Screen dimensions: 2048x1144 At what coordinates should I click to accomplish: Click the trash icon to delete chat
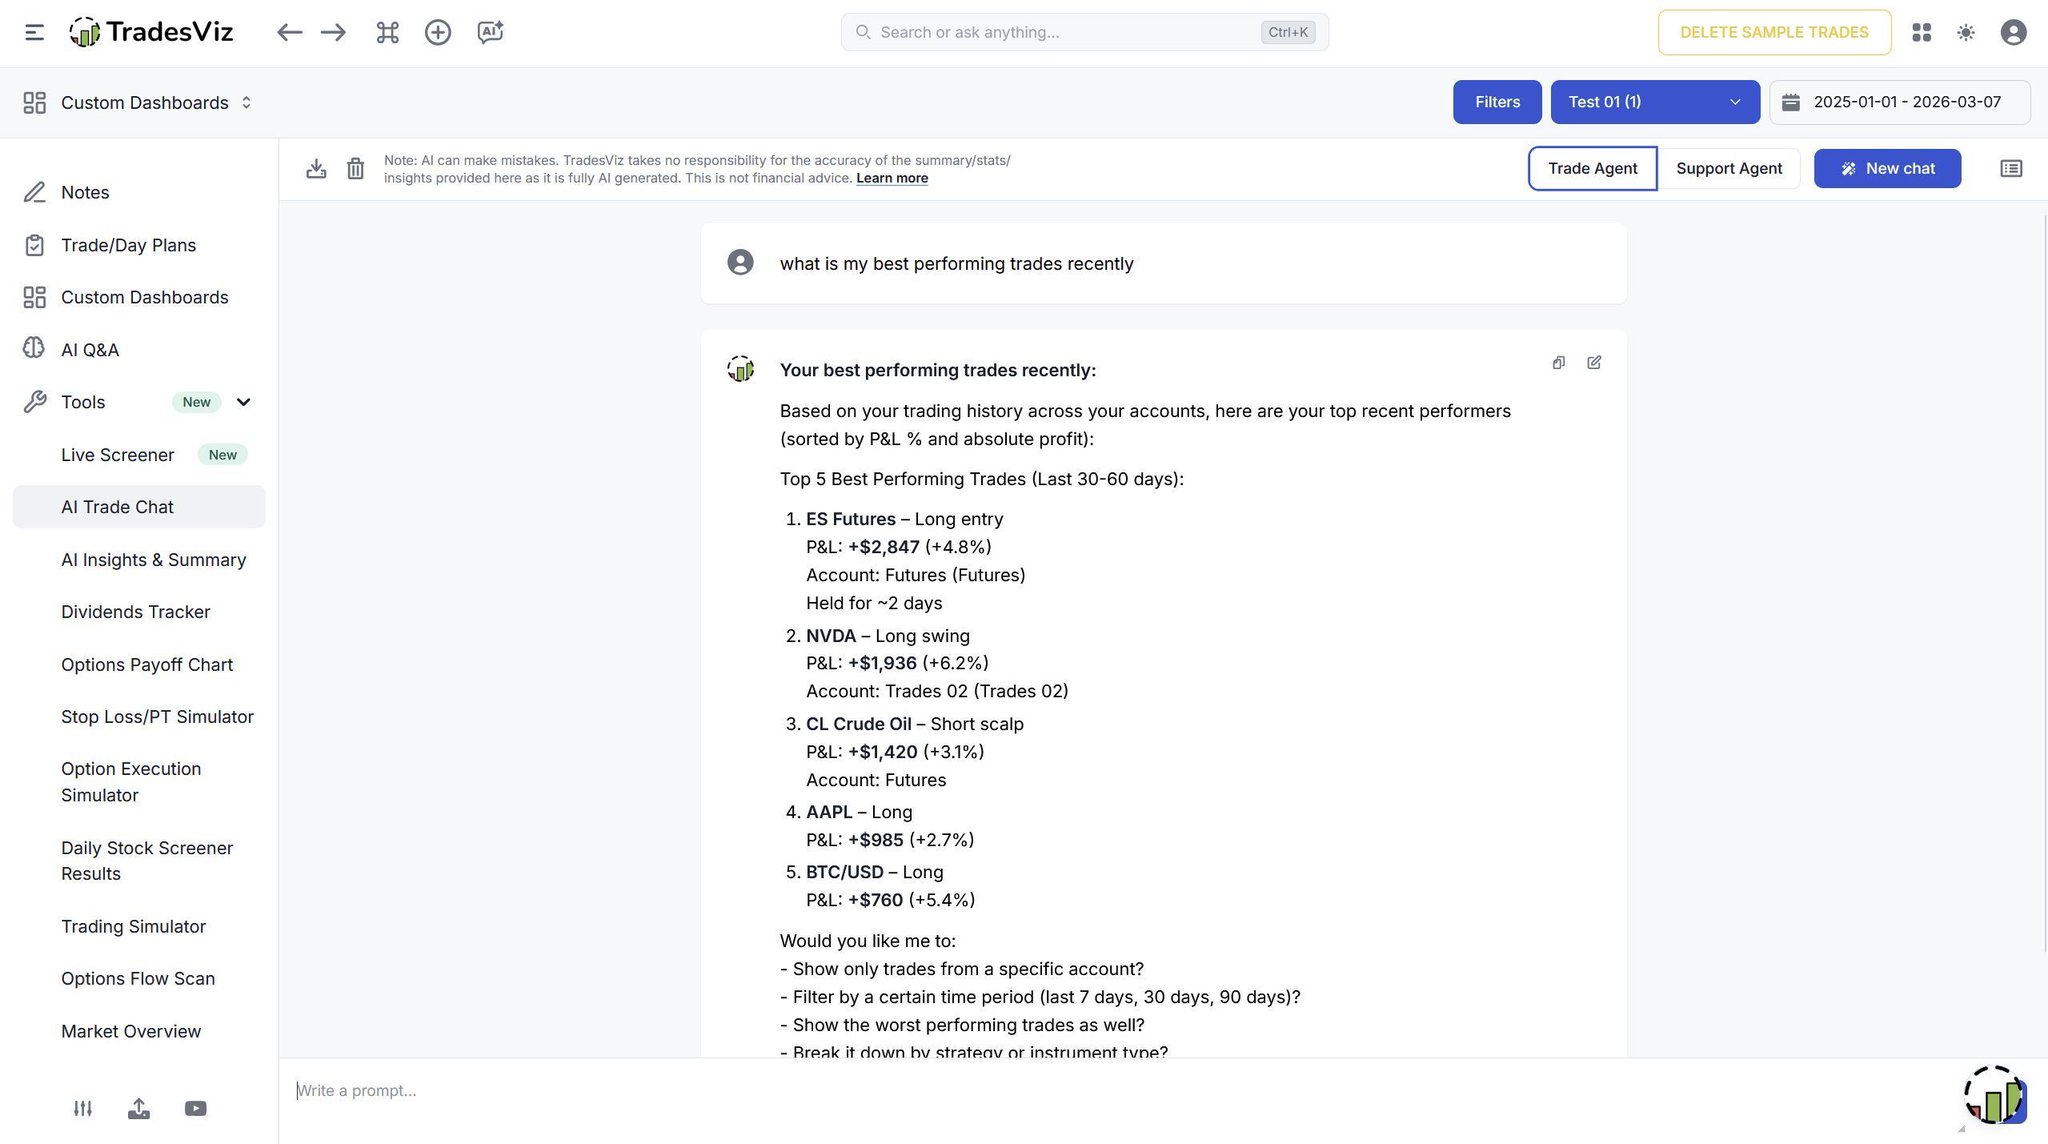pyautogui.click(x=355, y=168)
